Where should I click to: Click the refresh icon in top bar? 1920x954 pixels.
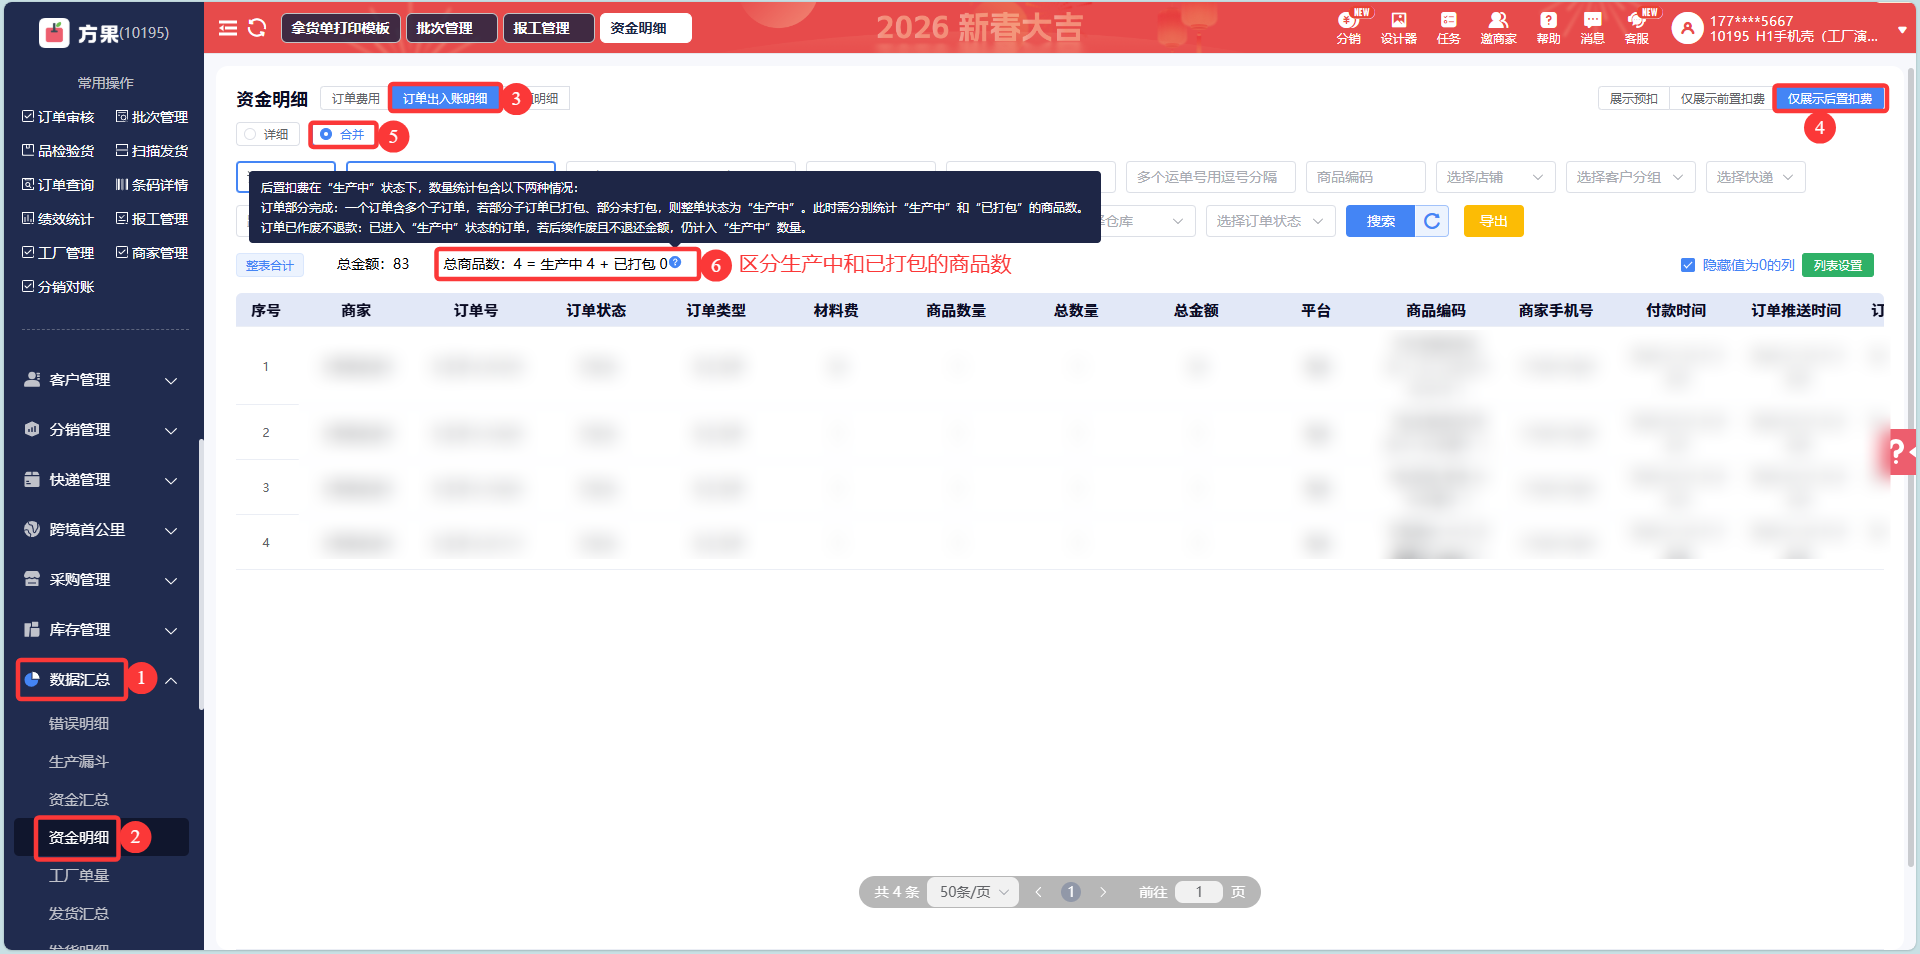257,28
